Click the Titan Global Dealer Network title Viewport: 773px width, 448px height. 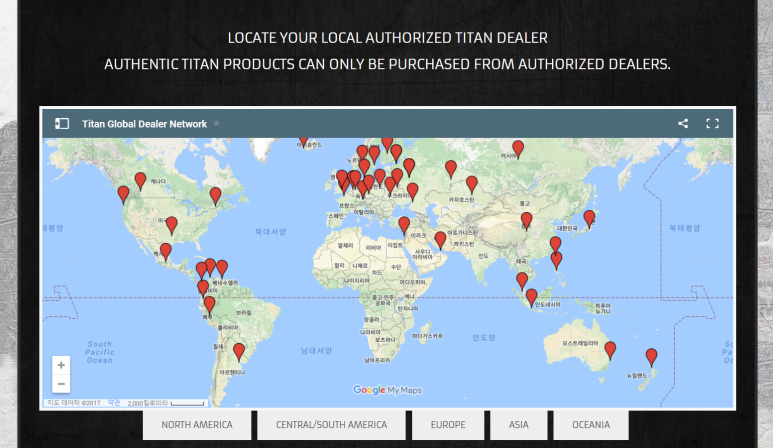(x=144, y=124)
